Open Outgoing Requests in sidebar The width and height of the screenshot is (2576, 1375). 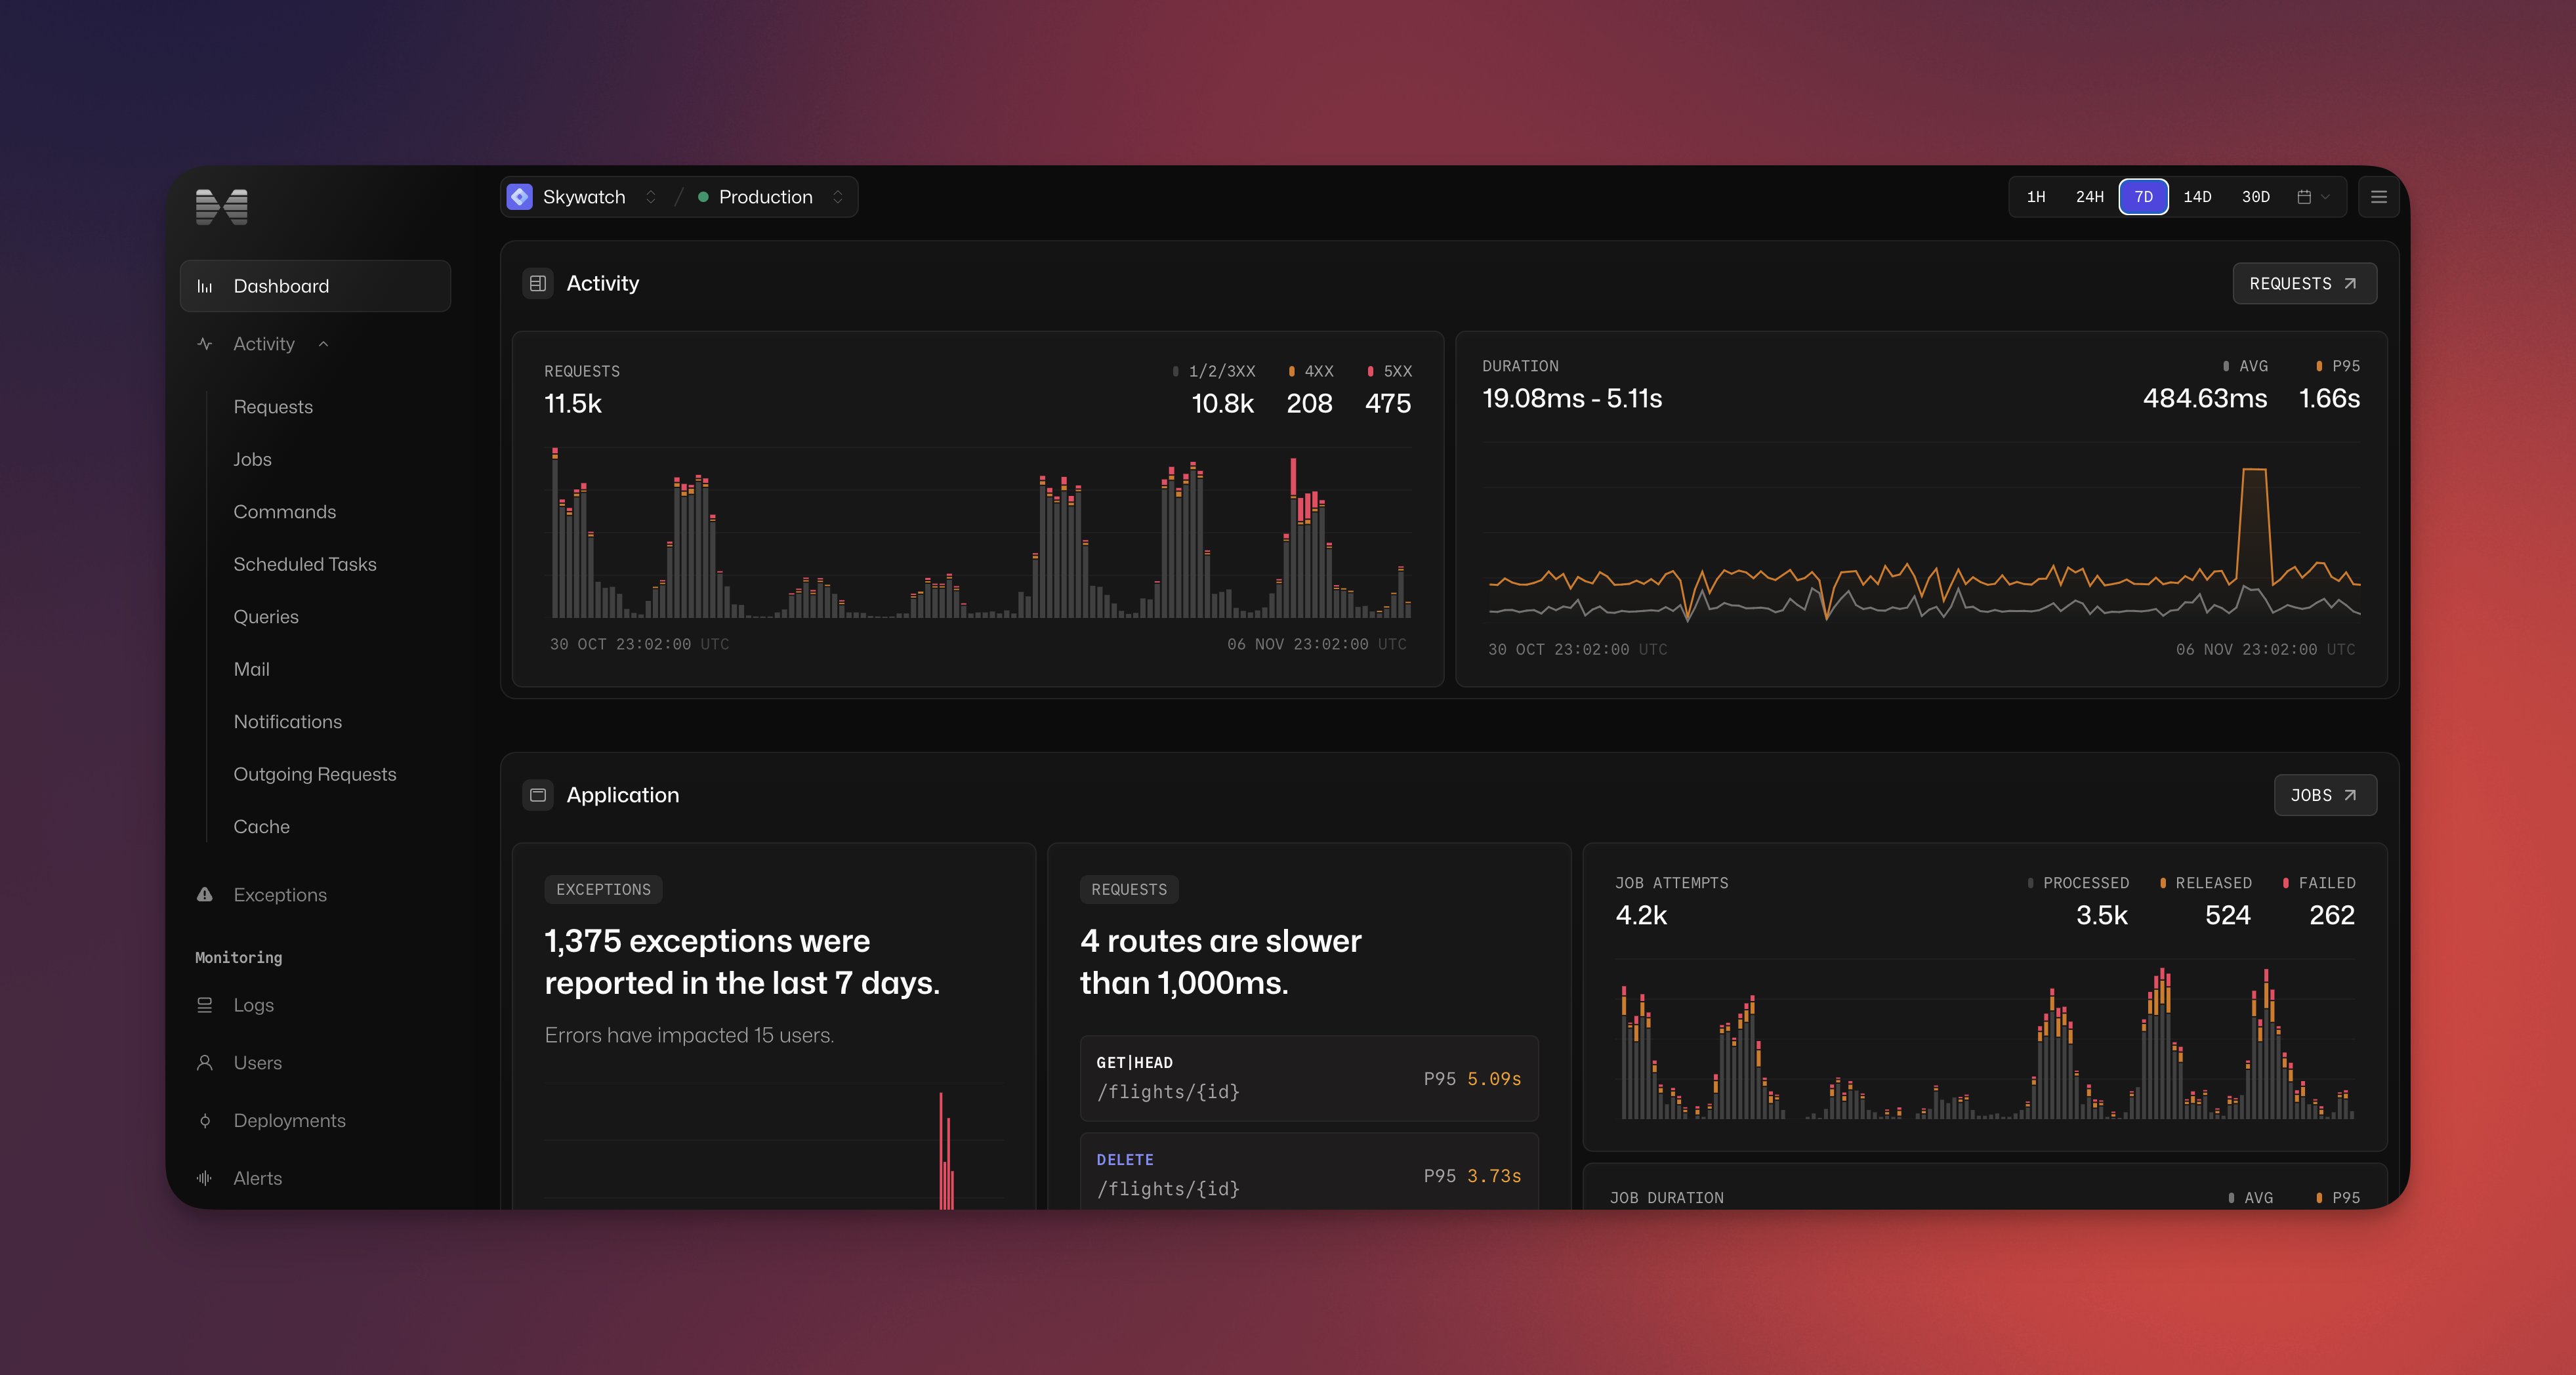click(x=315, y=774)
